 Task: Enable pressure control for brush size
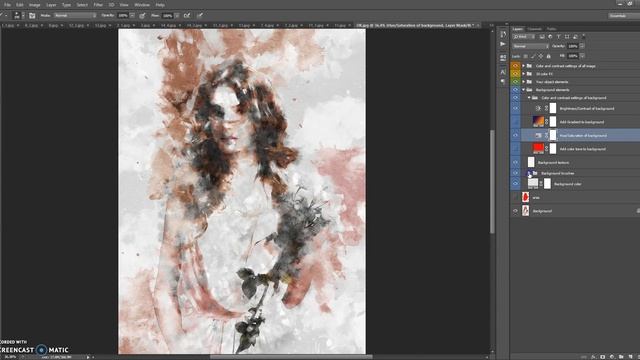click(200, 16)
